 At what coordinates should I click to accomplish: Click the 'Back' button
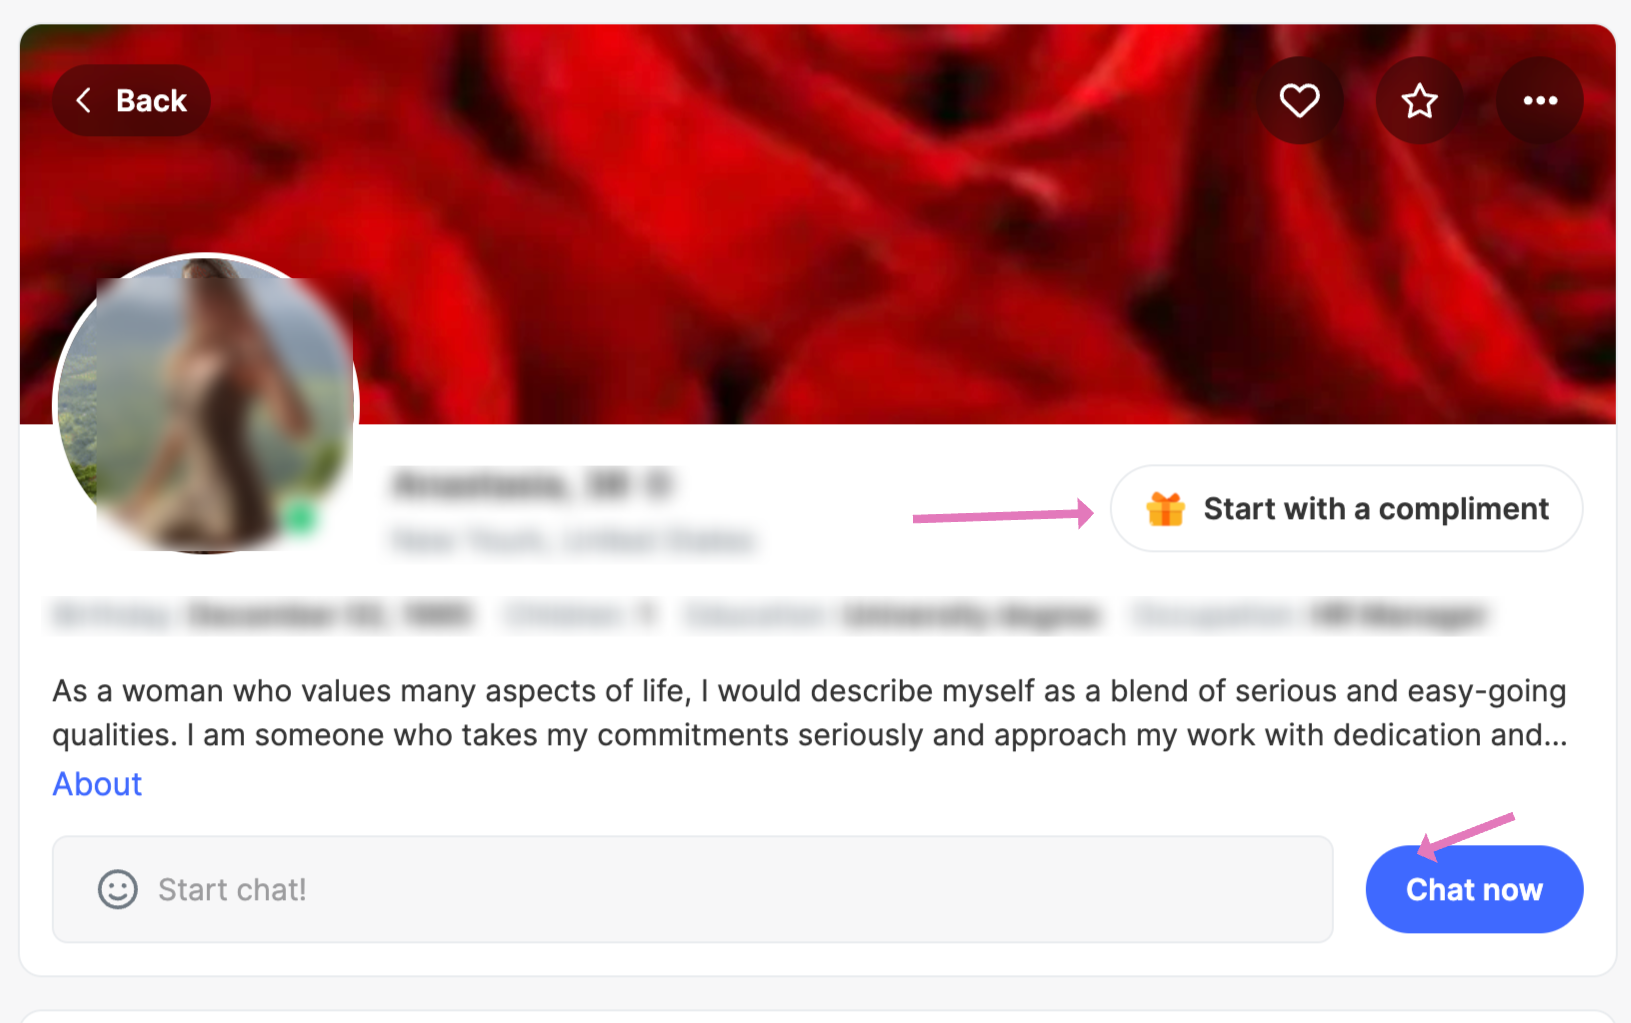coord(131,100)
